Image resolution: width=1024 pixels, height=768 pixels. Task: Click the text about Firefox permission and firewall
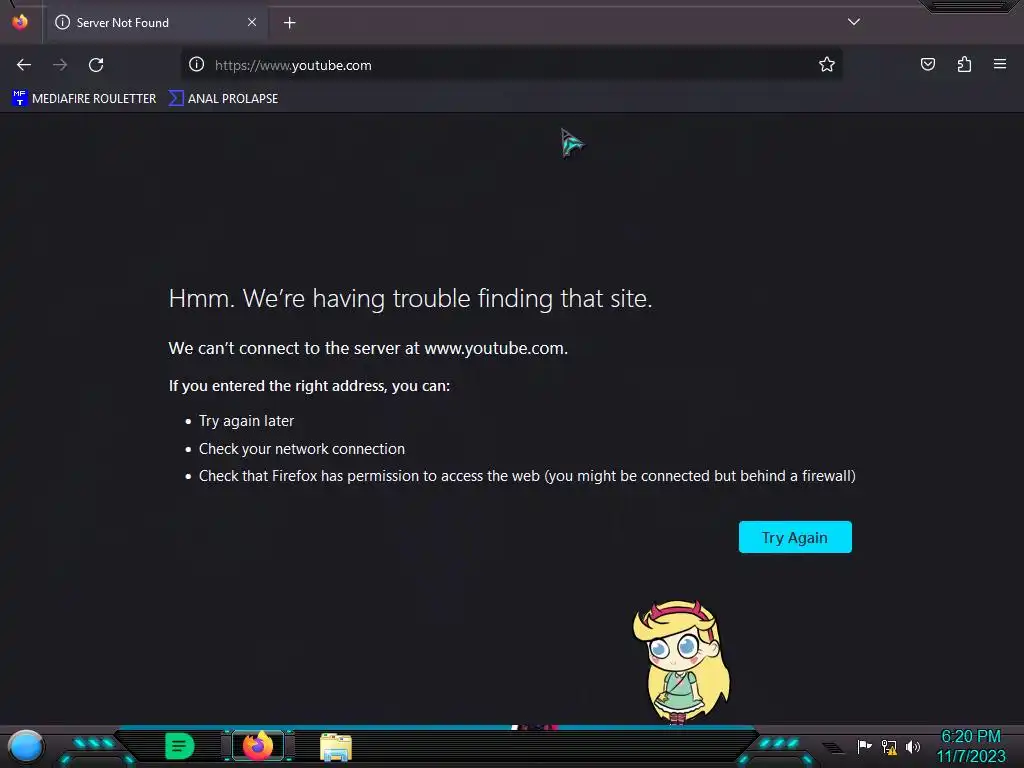pyautogui.click(x=527, y=476)
